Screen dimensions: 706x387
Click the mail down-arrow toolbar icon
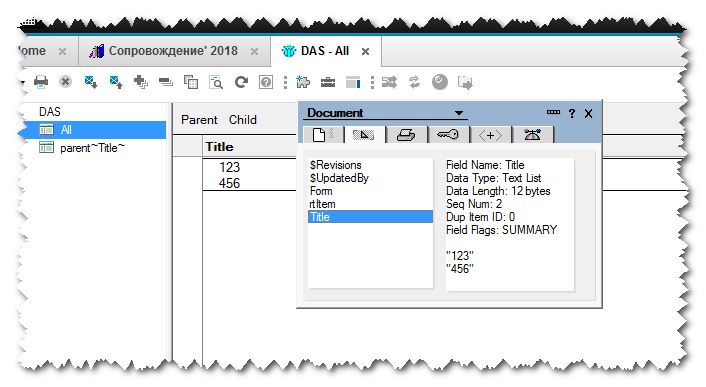[x=91, y=82]
